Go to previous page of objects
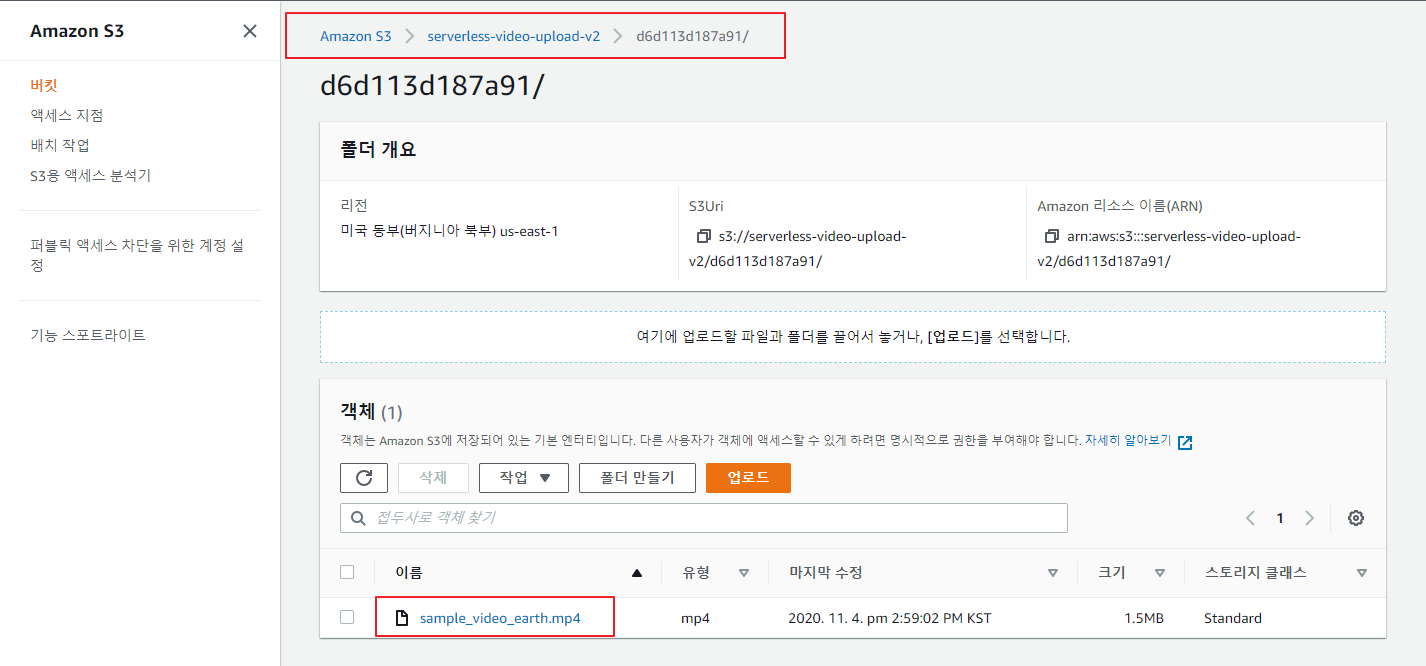The image size is (1426, 666). pyautogui.click(x=1250, y=518)
